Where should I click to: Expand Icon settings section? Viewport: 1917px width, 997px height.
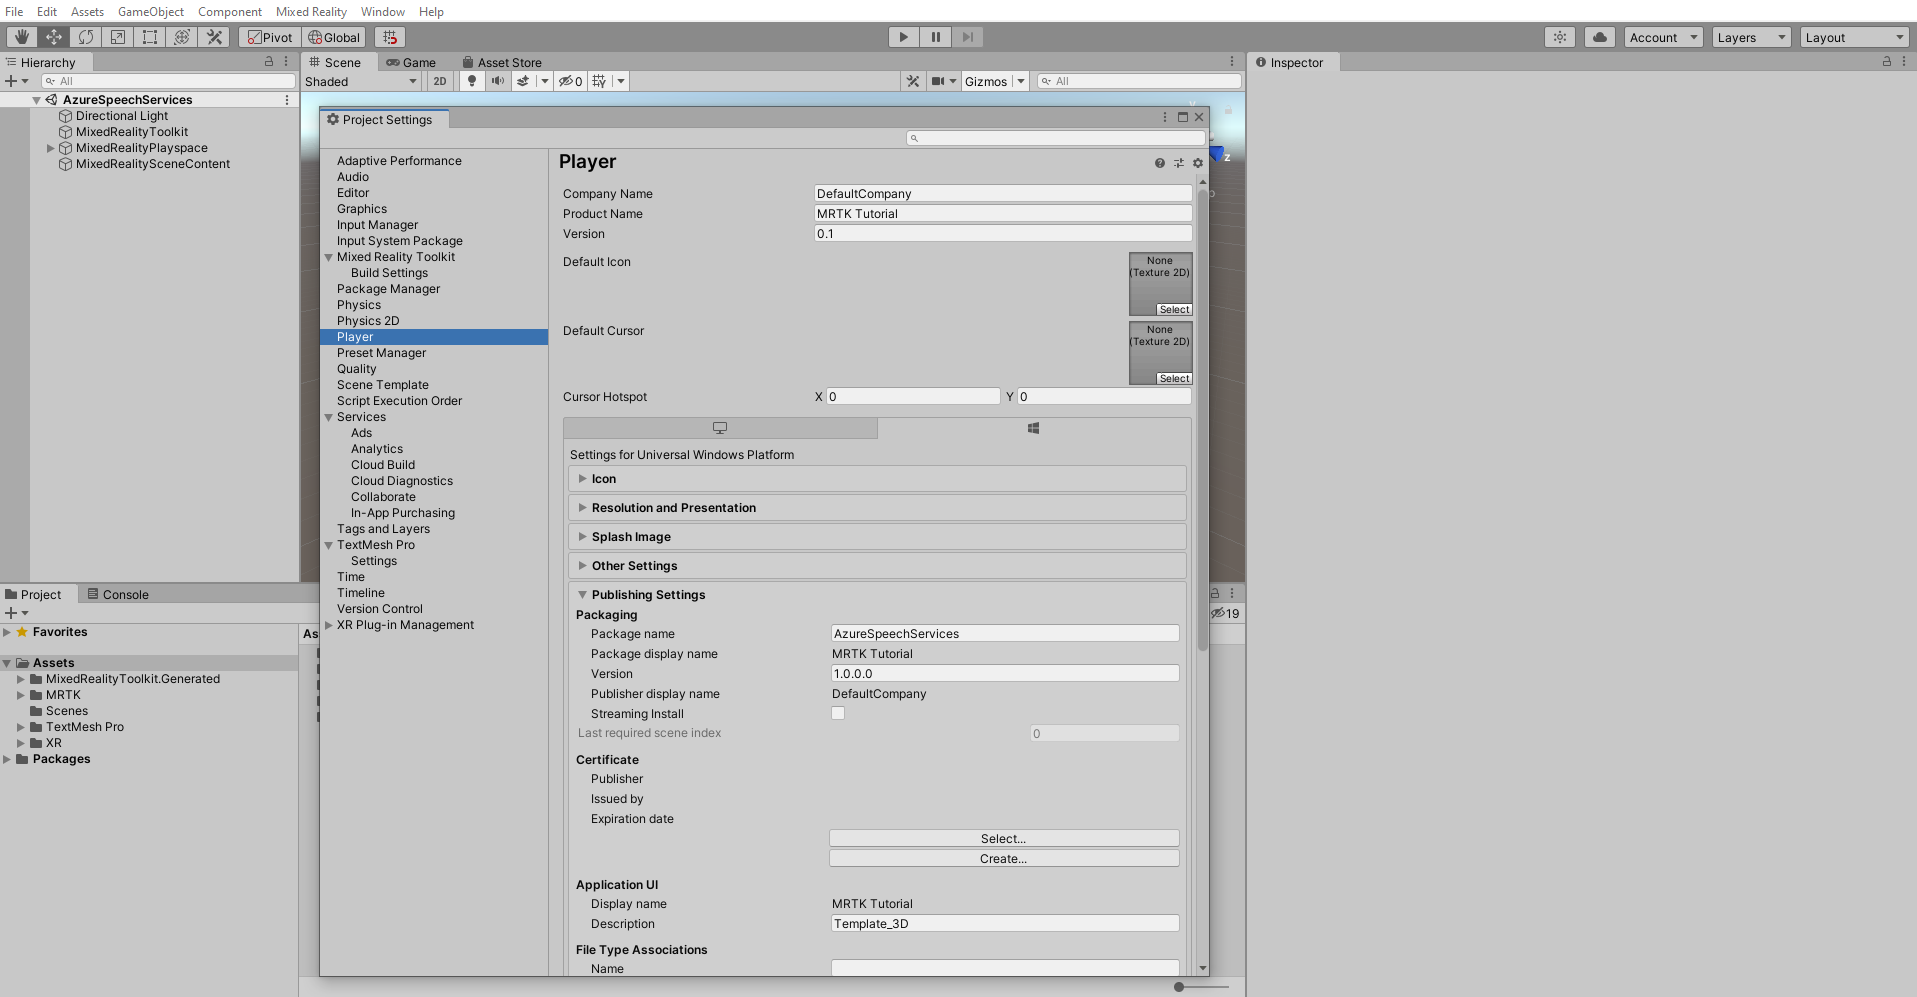pos(877,479)
